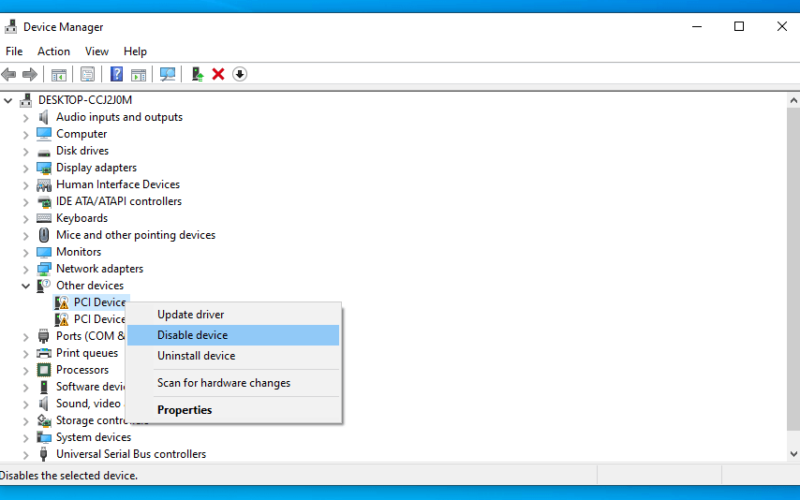Click the Disable device down-arrow icon
Image resolution: width=800 pixels, height=500 pixels.
(x=239, y=74)
